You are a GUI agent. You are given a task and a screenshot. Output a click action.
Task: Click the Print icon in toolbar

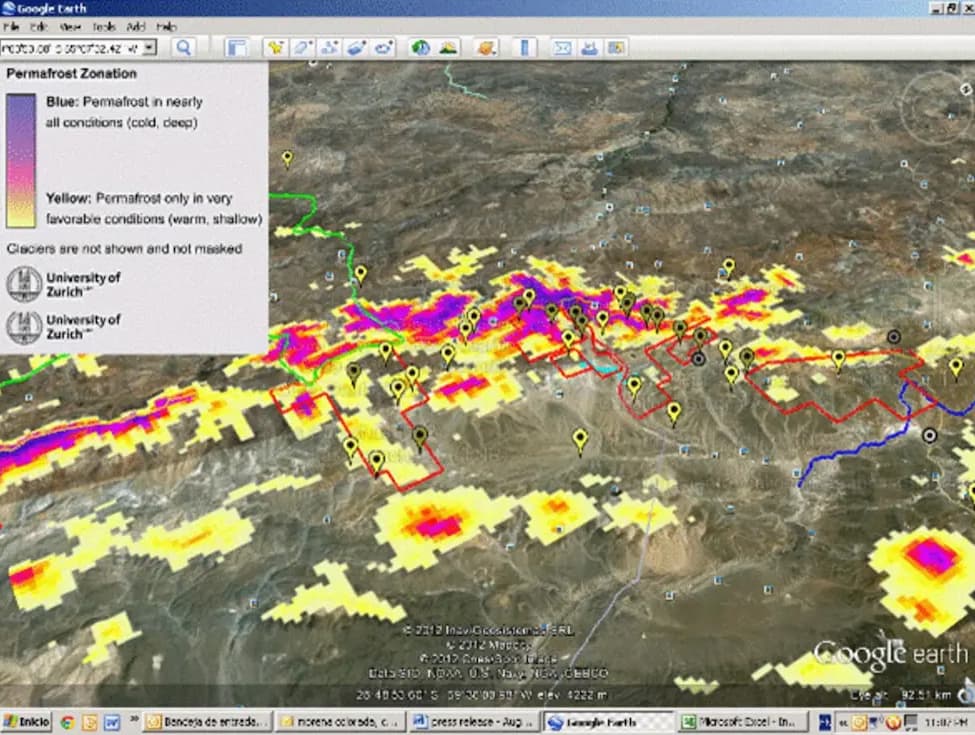(590, 47)
